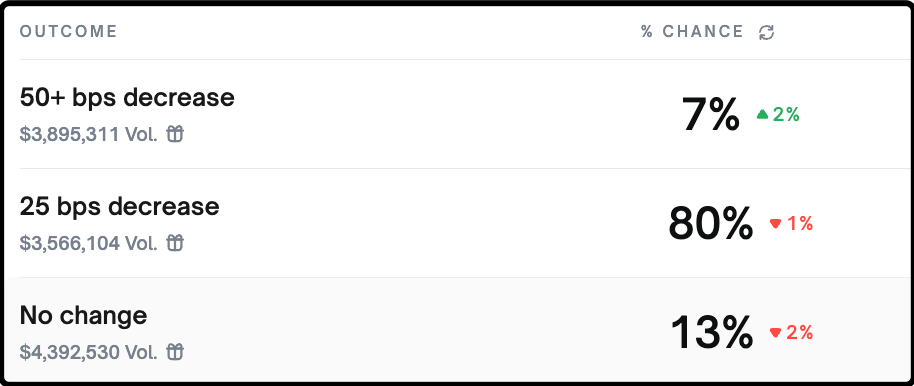The width and height of the screenshot is (914, 386).
Task: Click the refresh icon next to % CHANCE
Action: 767,32
